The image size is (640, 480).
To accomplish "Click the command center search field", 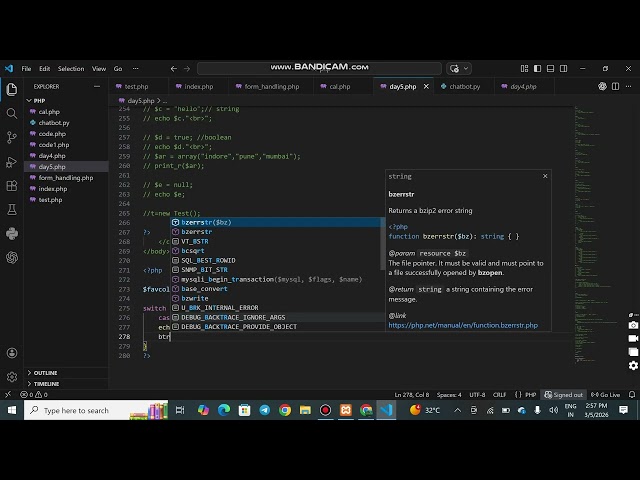I will [x=319, y=69].
